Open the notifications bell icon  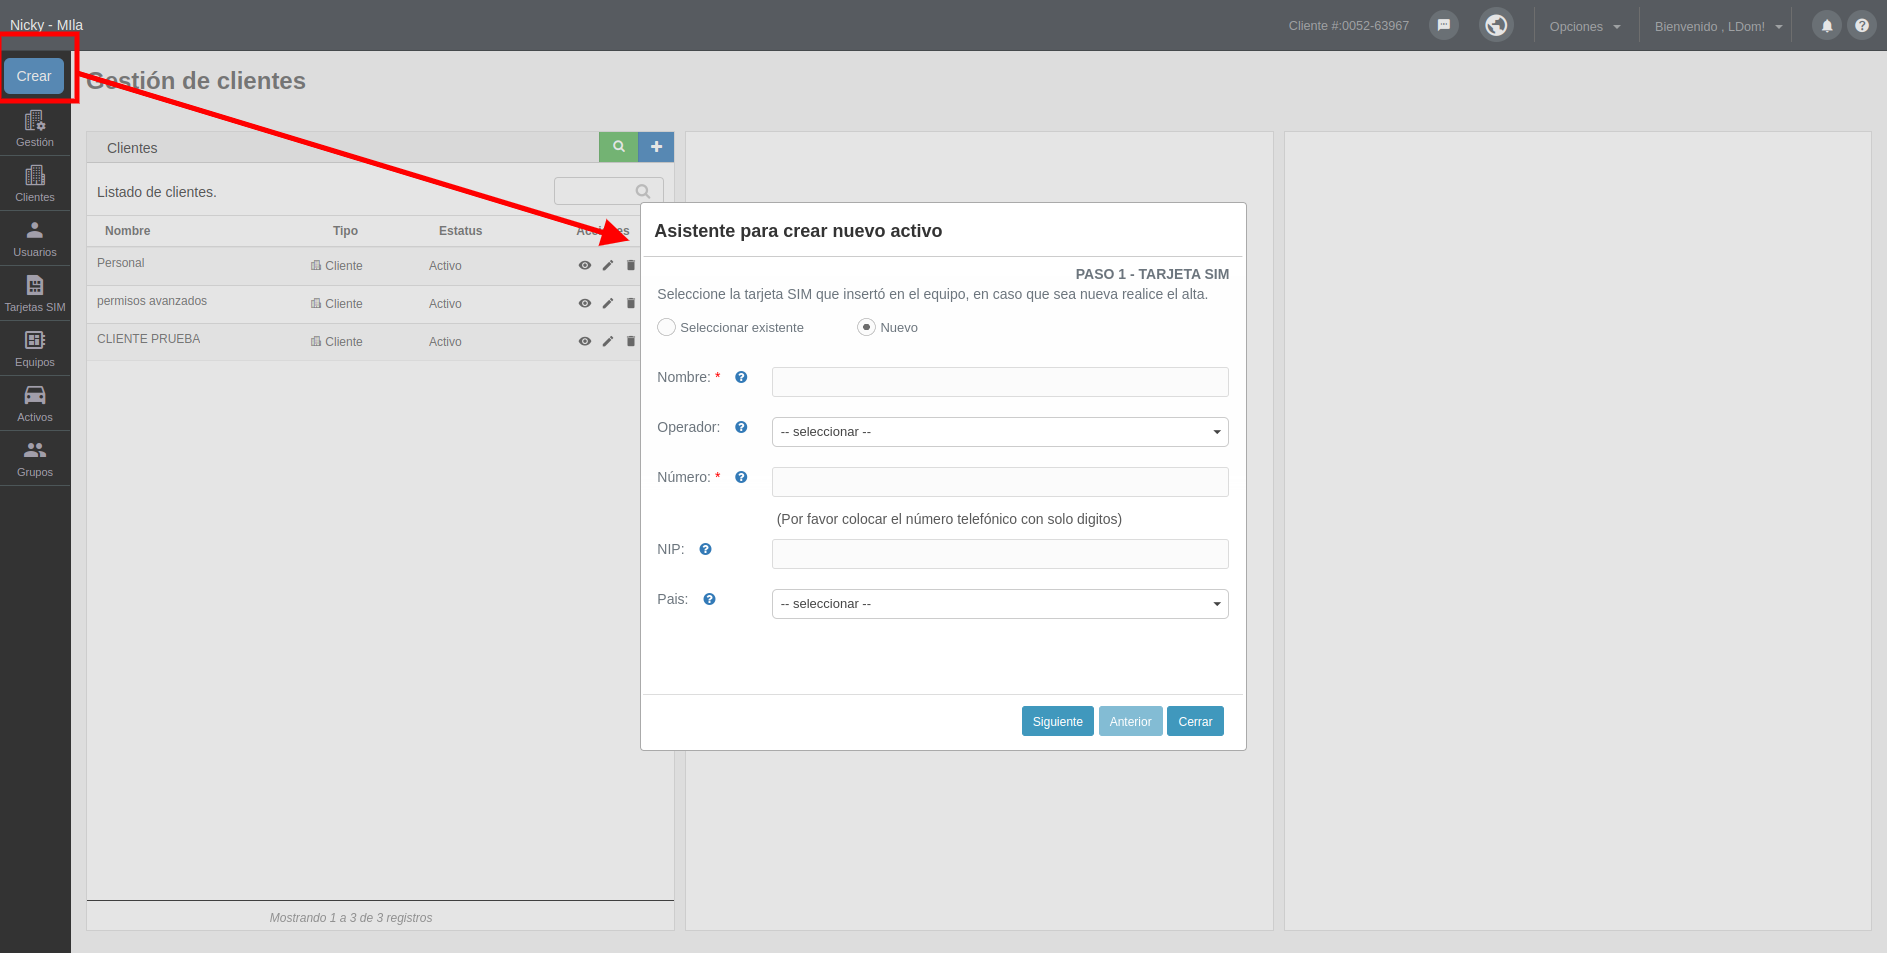tap(1827, 26)
